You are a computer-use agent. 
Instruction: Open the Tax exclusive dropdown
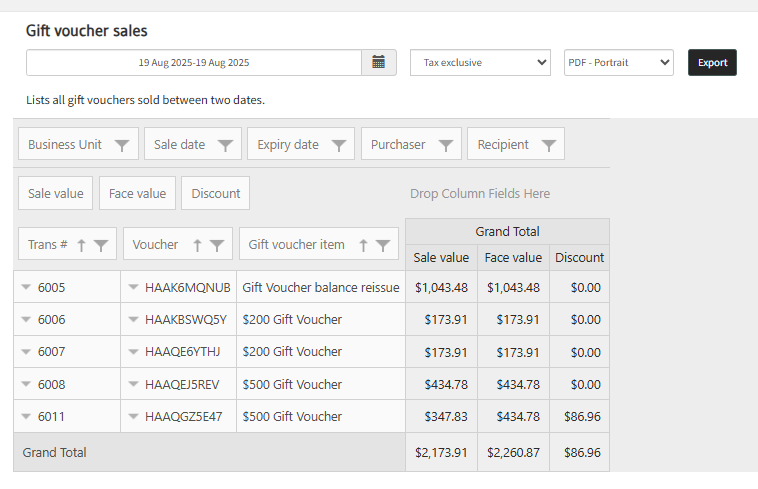[480, 62]
